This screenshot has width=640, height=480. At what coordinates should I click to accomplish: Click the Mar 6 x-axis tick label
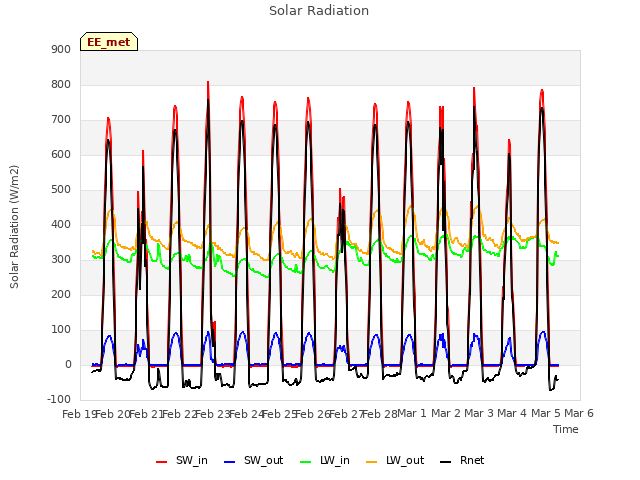pyautogui.click(x=579, y=414)
